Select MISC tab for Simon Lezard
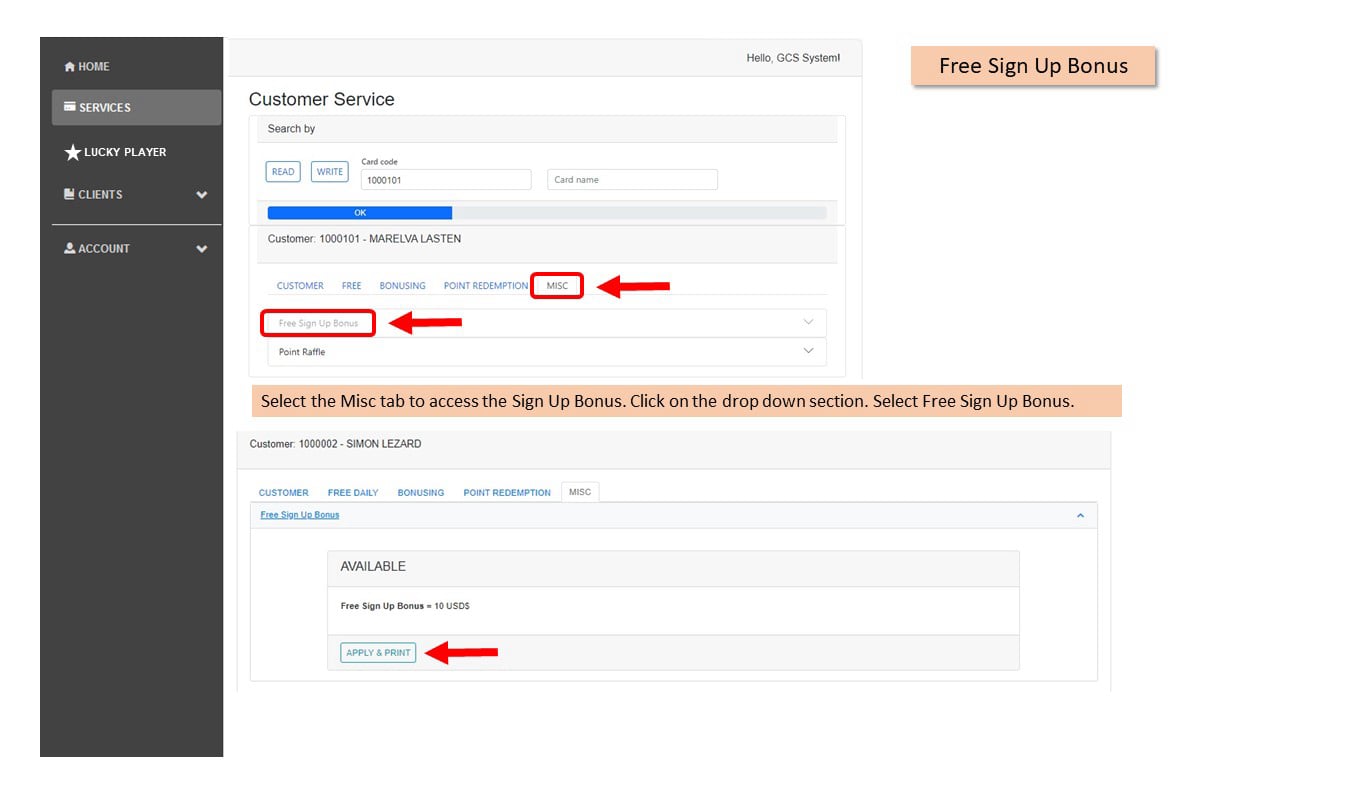The width and height of the screenshot is (1361, 794). 580,492
